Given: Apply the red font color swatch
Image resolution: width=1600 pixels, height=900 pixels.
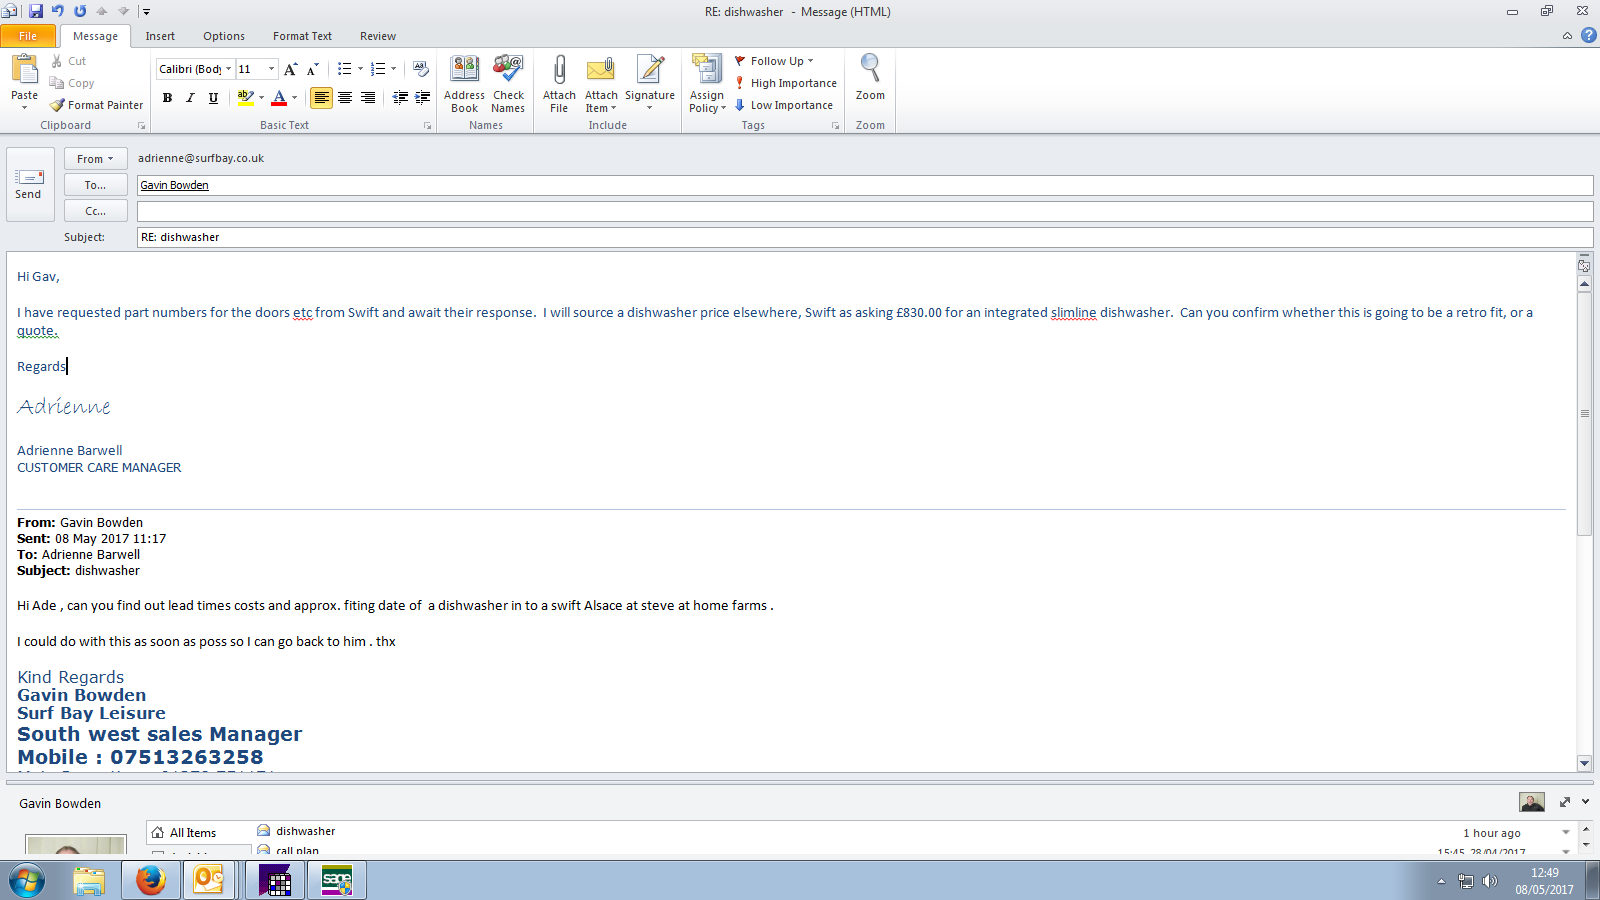Looking at the screenshot, I should 279,98.
